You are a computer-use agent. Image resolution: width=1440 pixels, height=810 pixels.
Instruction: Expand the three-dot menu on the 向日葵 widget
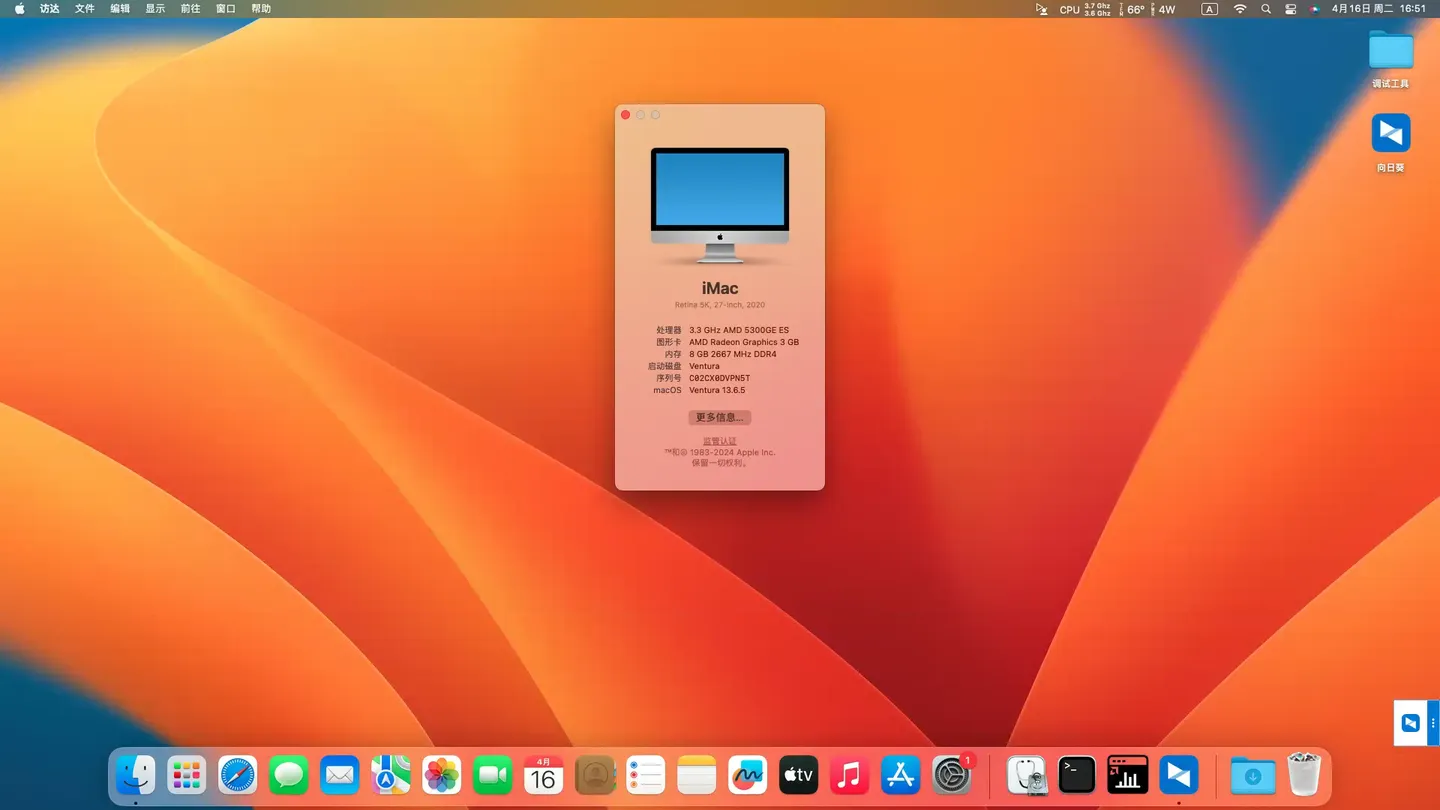(x=1433, y=722)
